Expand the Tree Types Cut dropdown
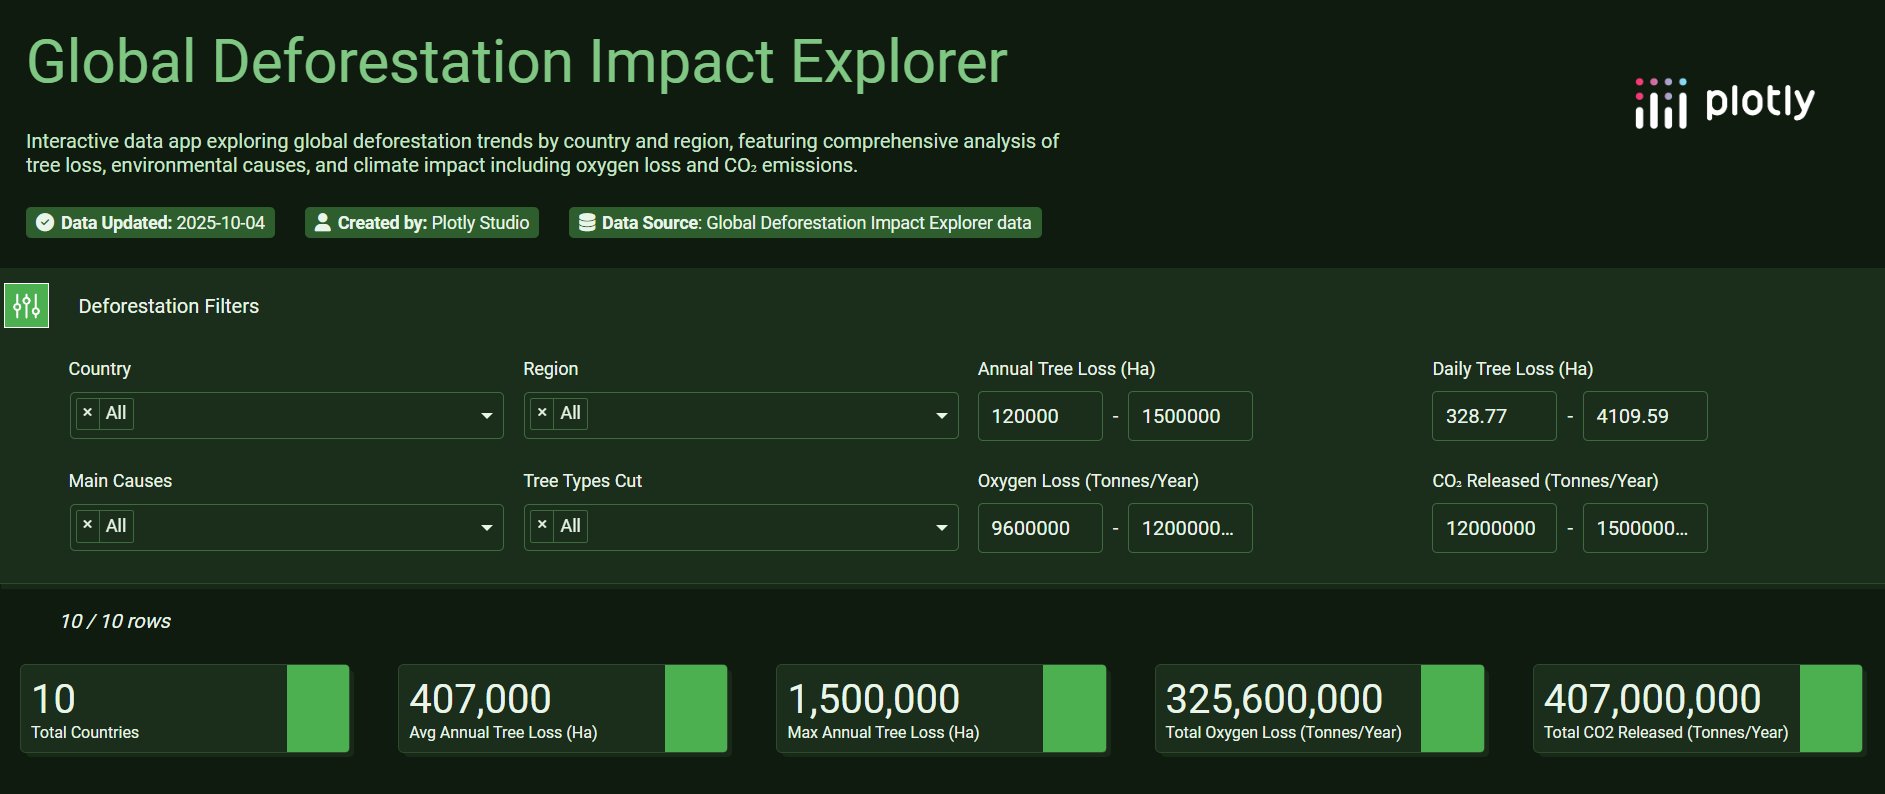This screenshot has height=794, width=1885. point(941,528)
